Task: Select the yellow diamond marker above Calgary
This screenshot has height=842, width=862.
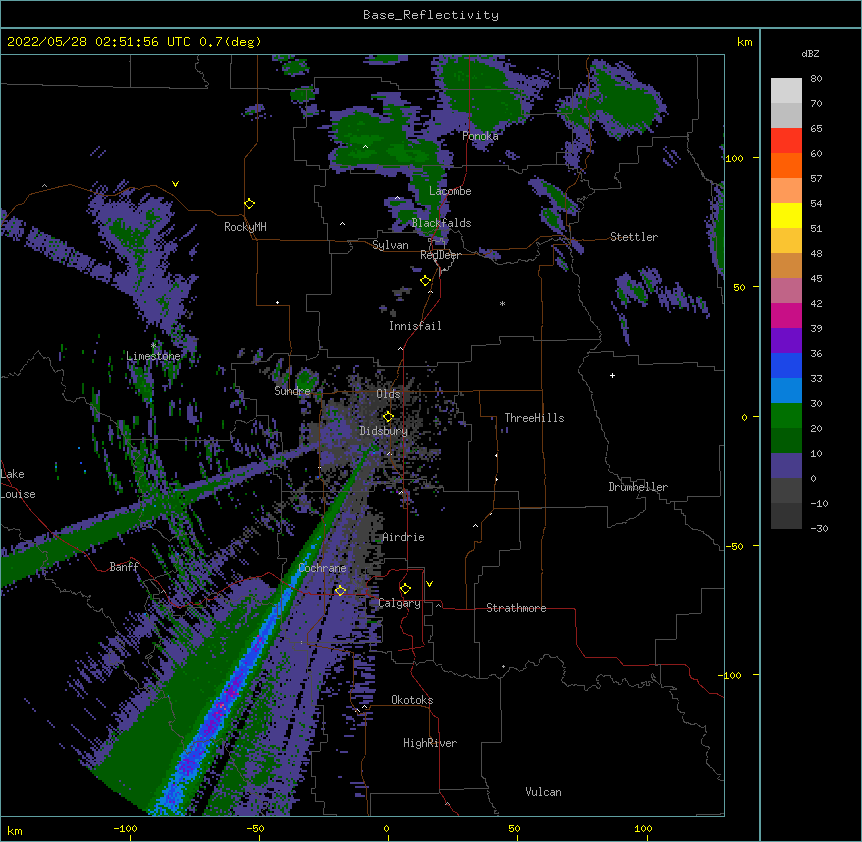Action: [x=405, y=589]
